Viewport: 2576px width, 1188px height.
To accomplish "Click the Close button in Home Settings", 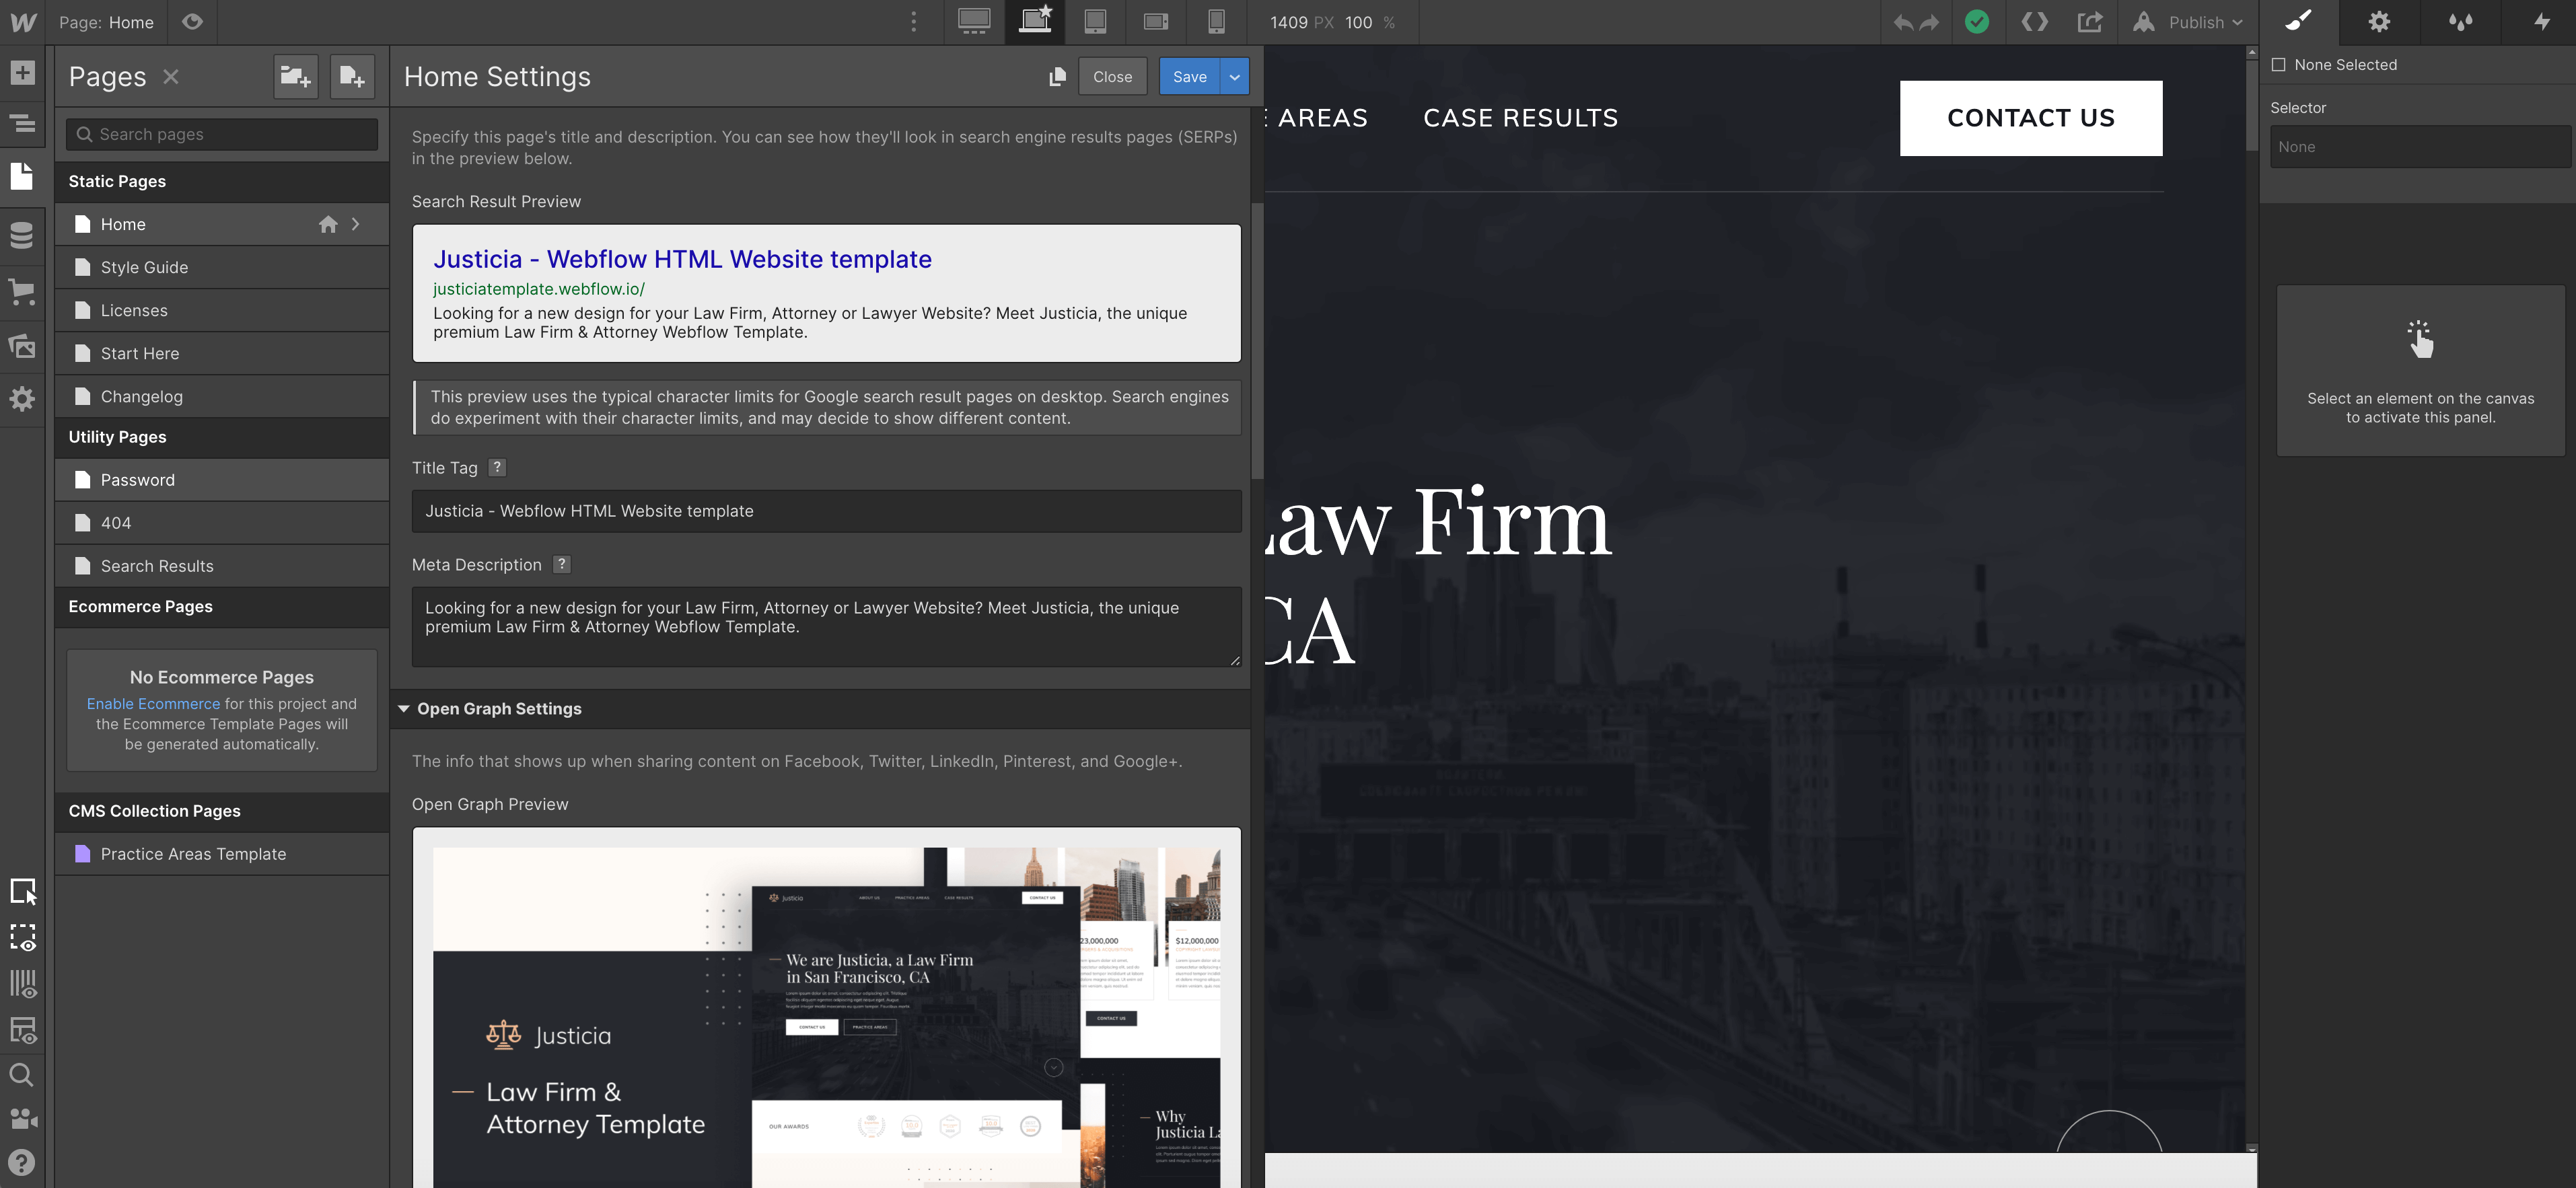I will point(1112,76).
